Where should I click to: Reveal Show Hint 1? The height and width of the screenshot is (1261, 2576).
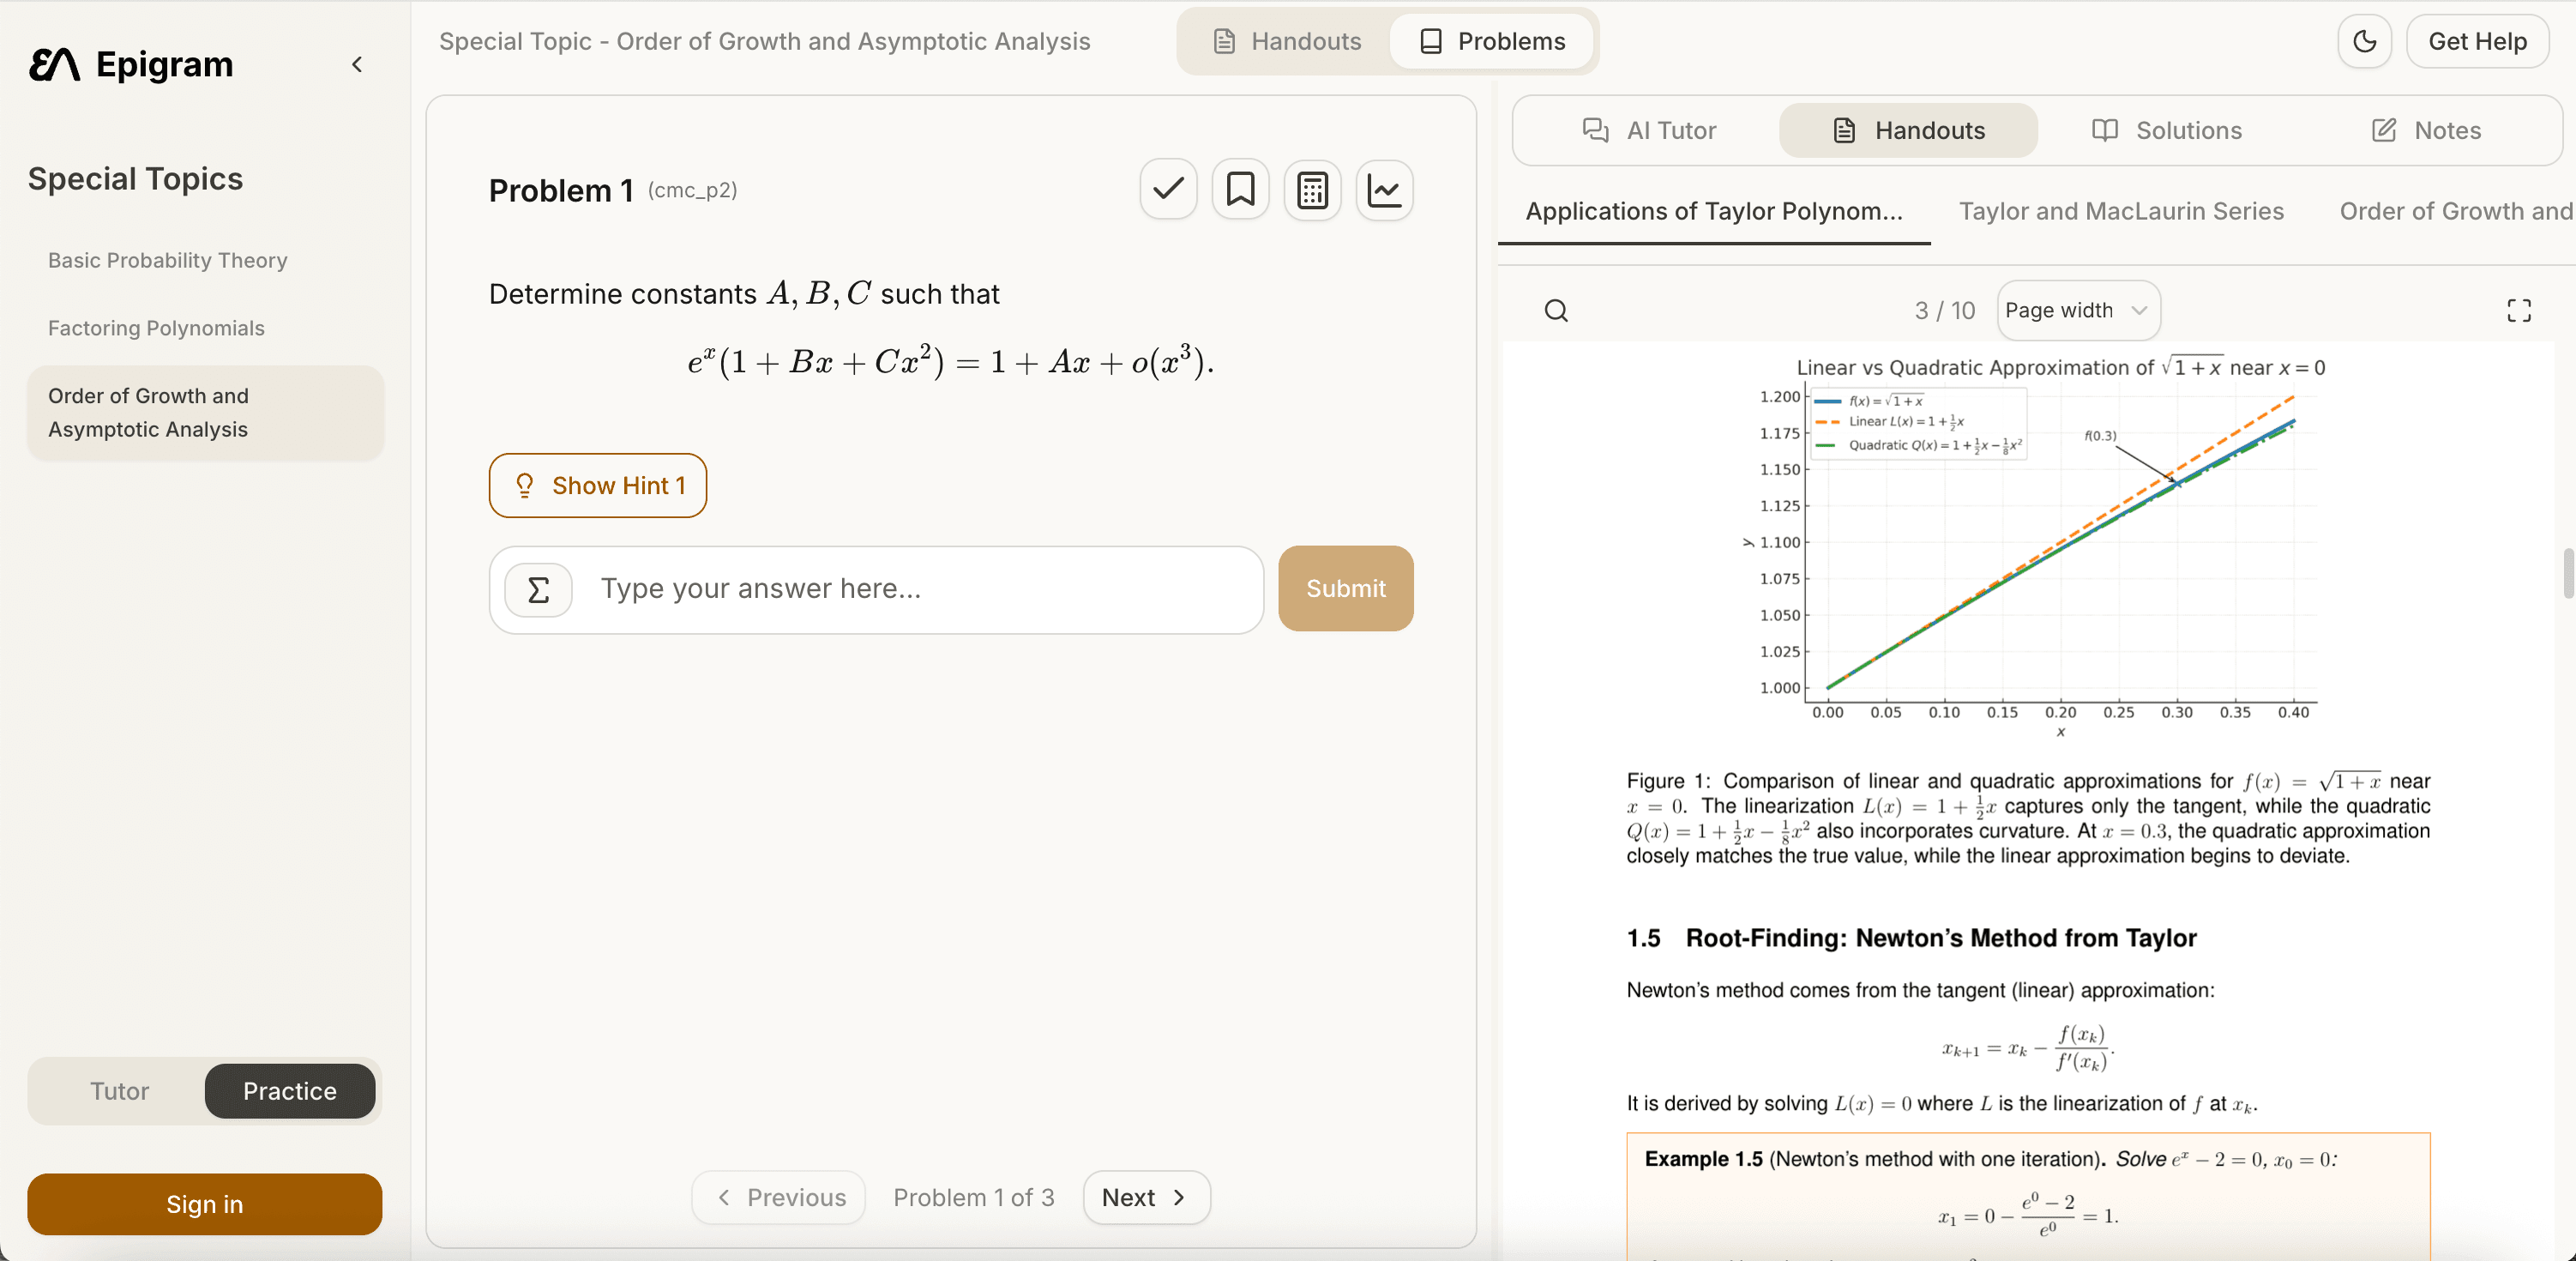tap(597, 485)
